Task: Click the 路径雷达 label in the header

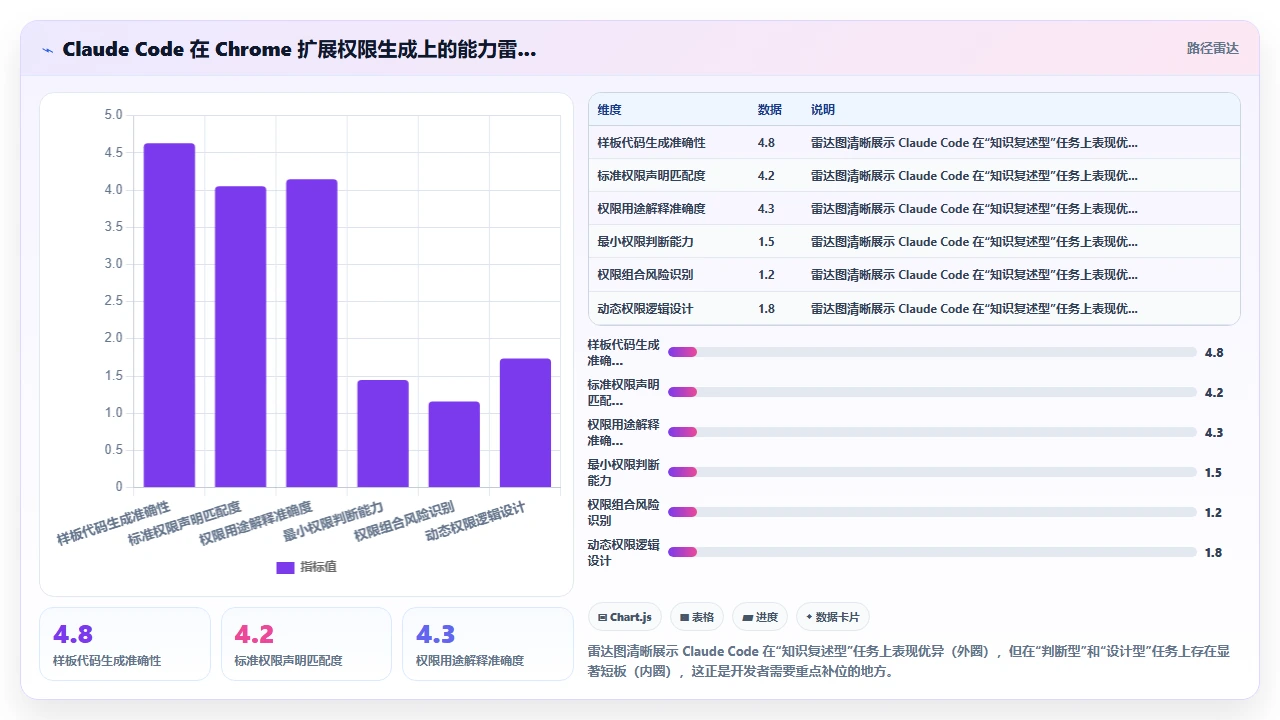Action: pos(1213,48)
